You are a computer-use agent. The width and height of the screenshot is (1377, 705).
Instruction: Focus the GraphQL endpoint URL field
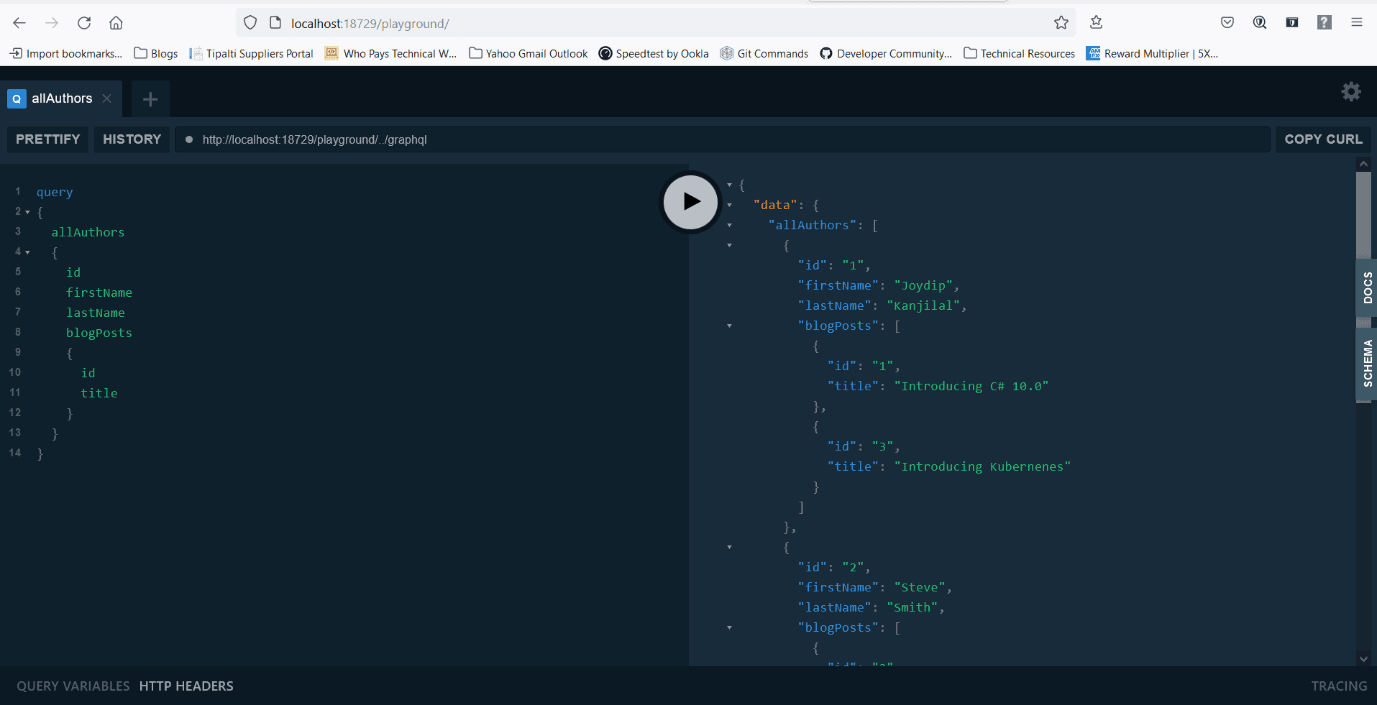[723, 139]
